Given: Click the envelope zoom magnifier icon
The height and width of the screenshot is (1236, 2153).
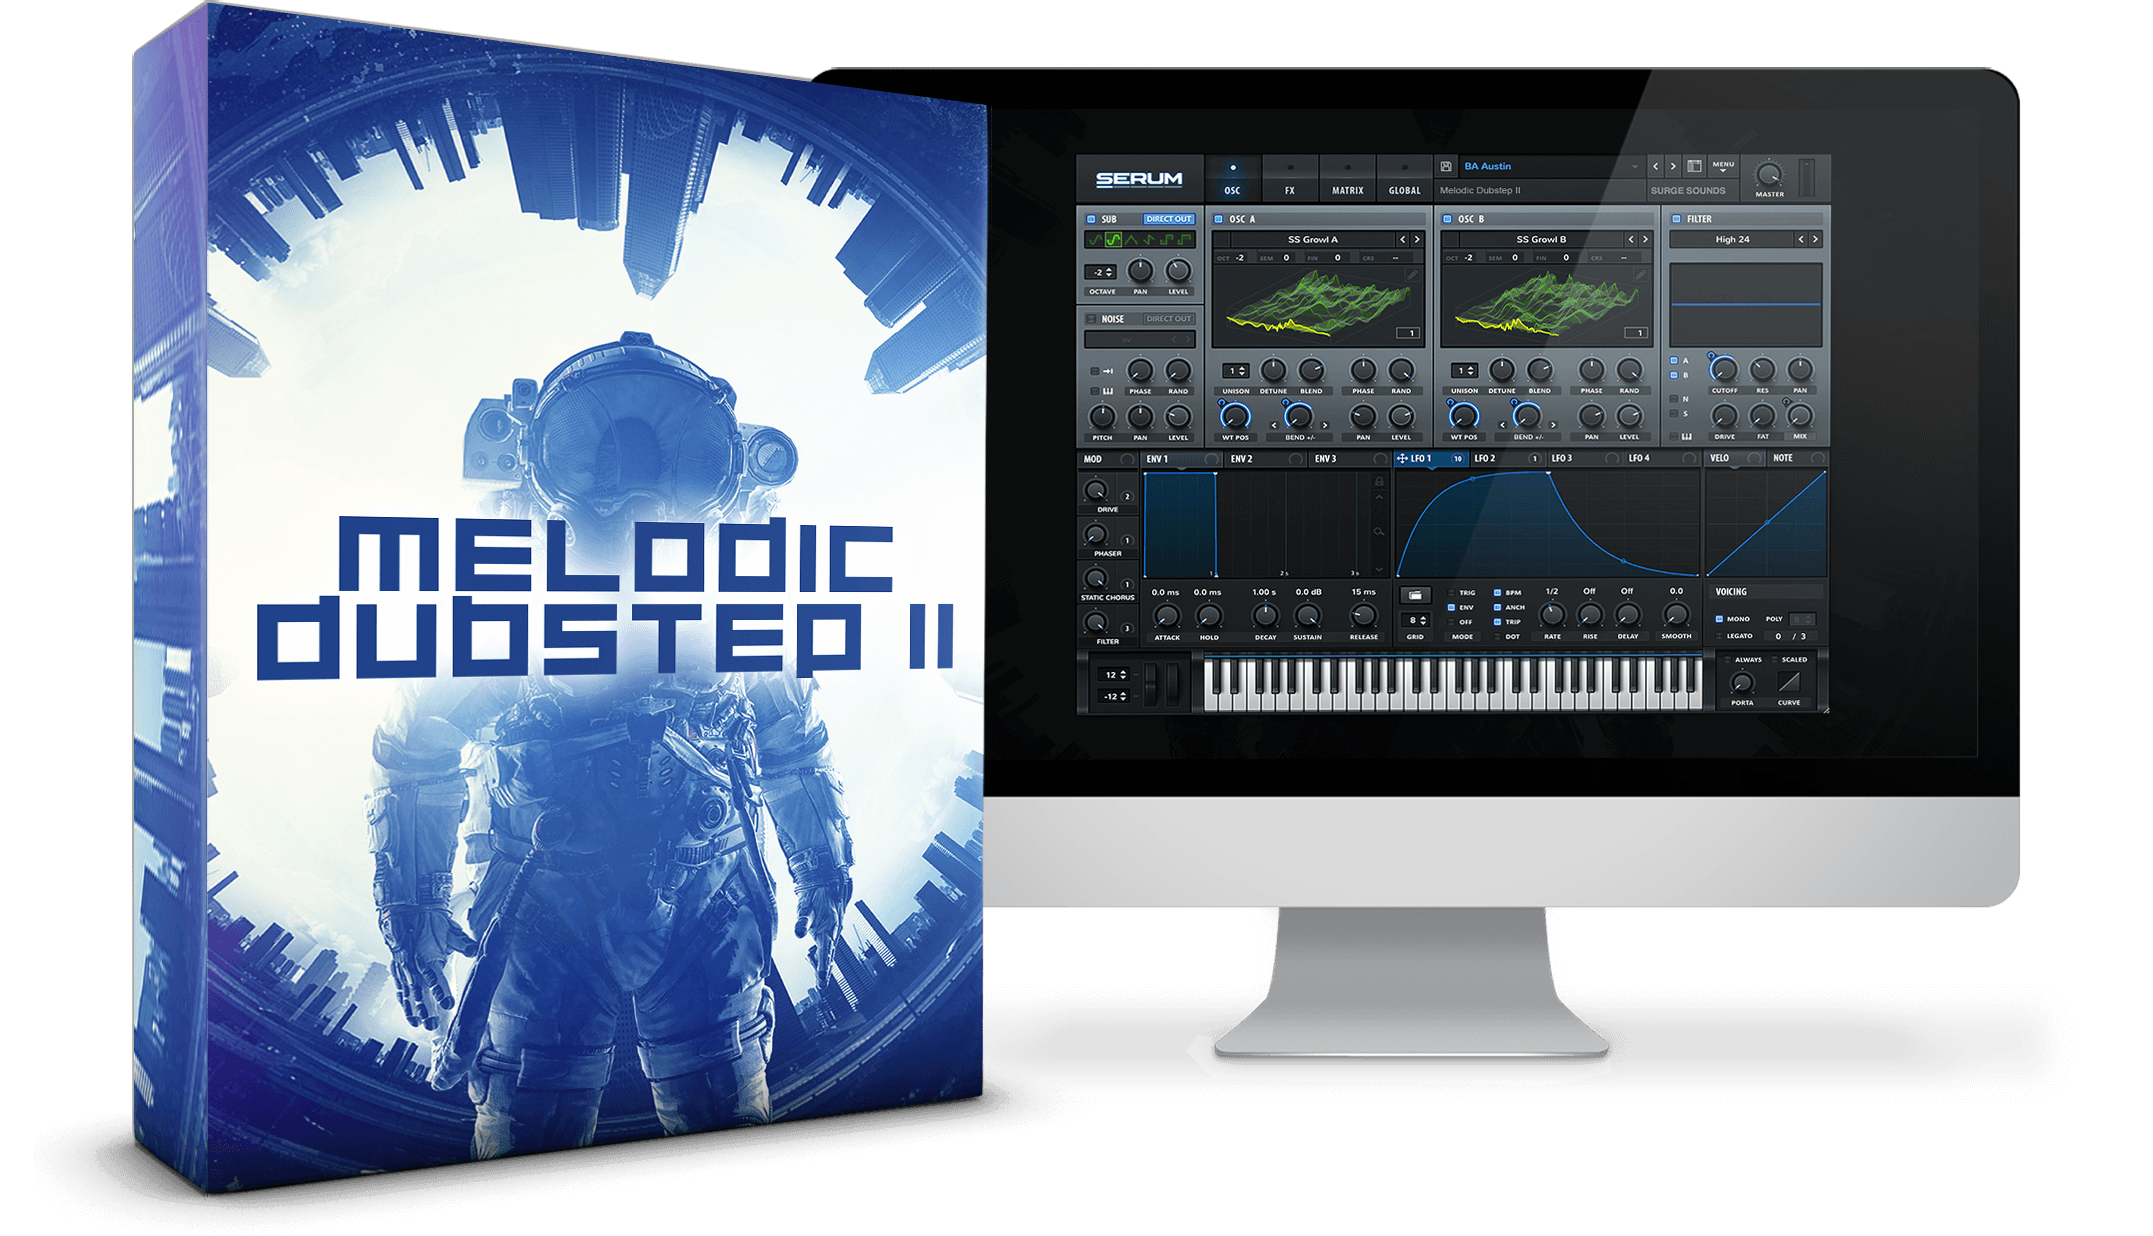Looking at the screenshot, I should 1379,531.
